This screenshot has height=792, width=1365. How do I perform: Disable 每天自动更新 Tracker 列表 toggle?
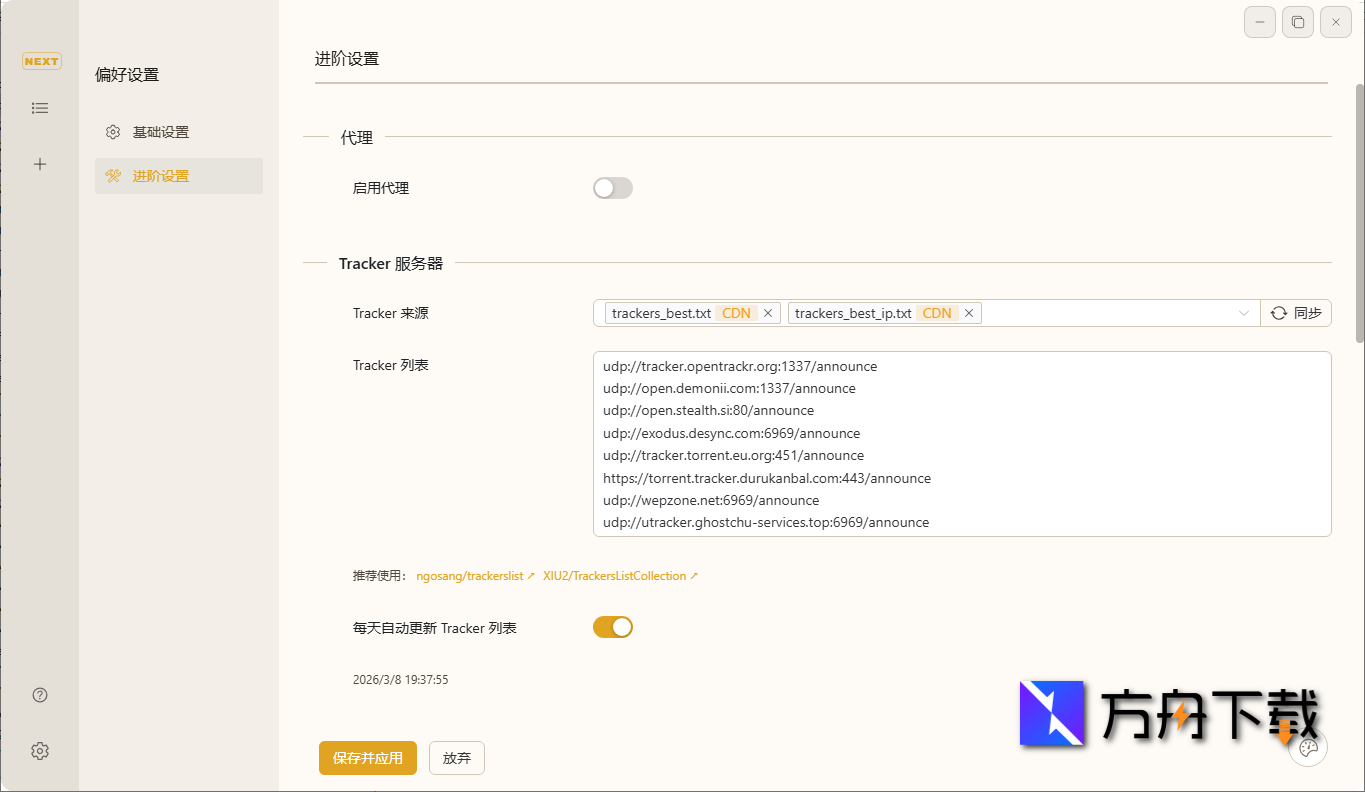click(x=612, y=627)
